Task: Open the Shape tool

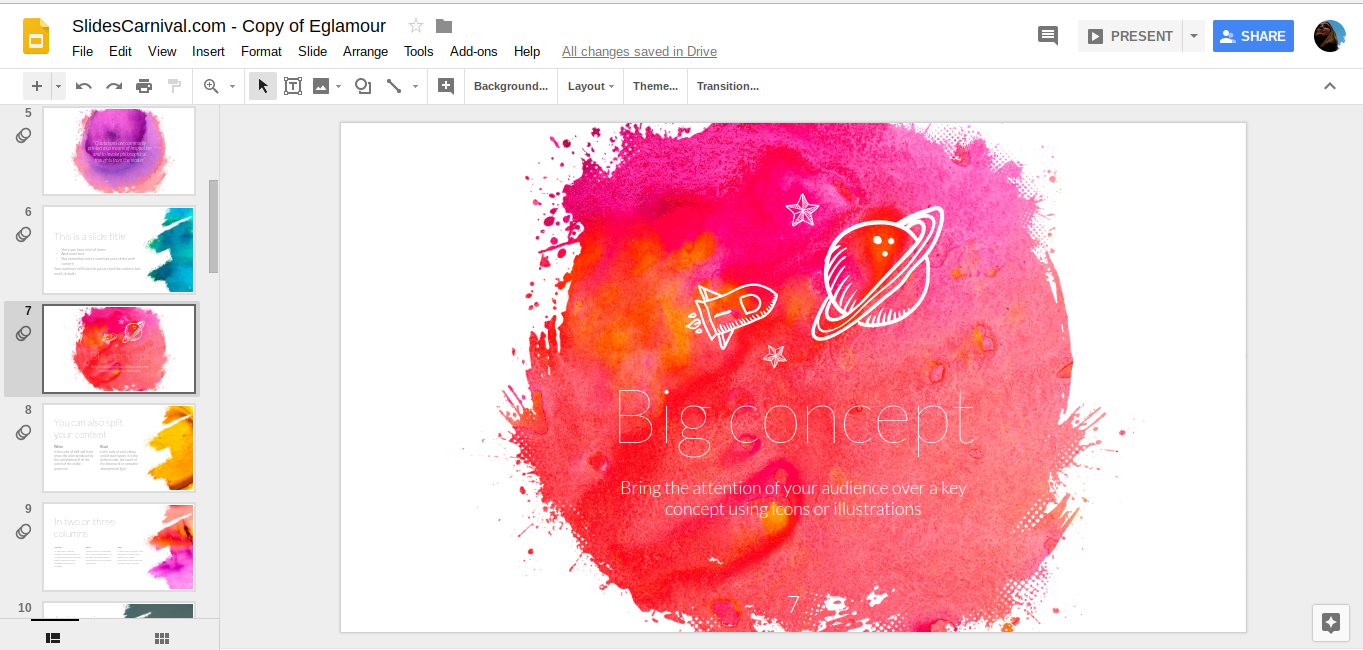Action: [x=363, y=86]
